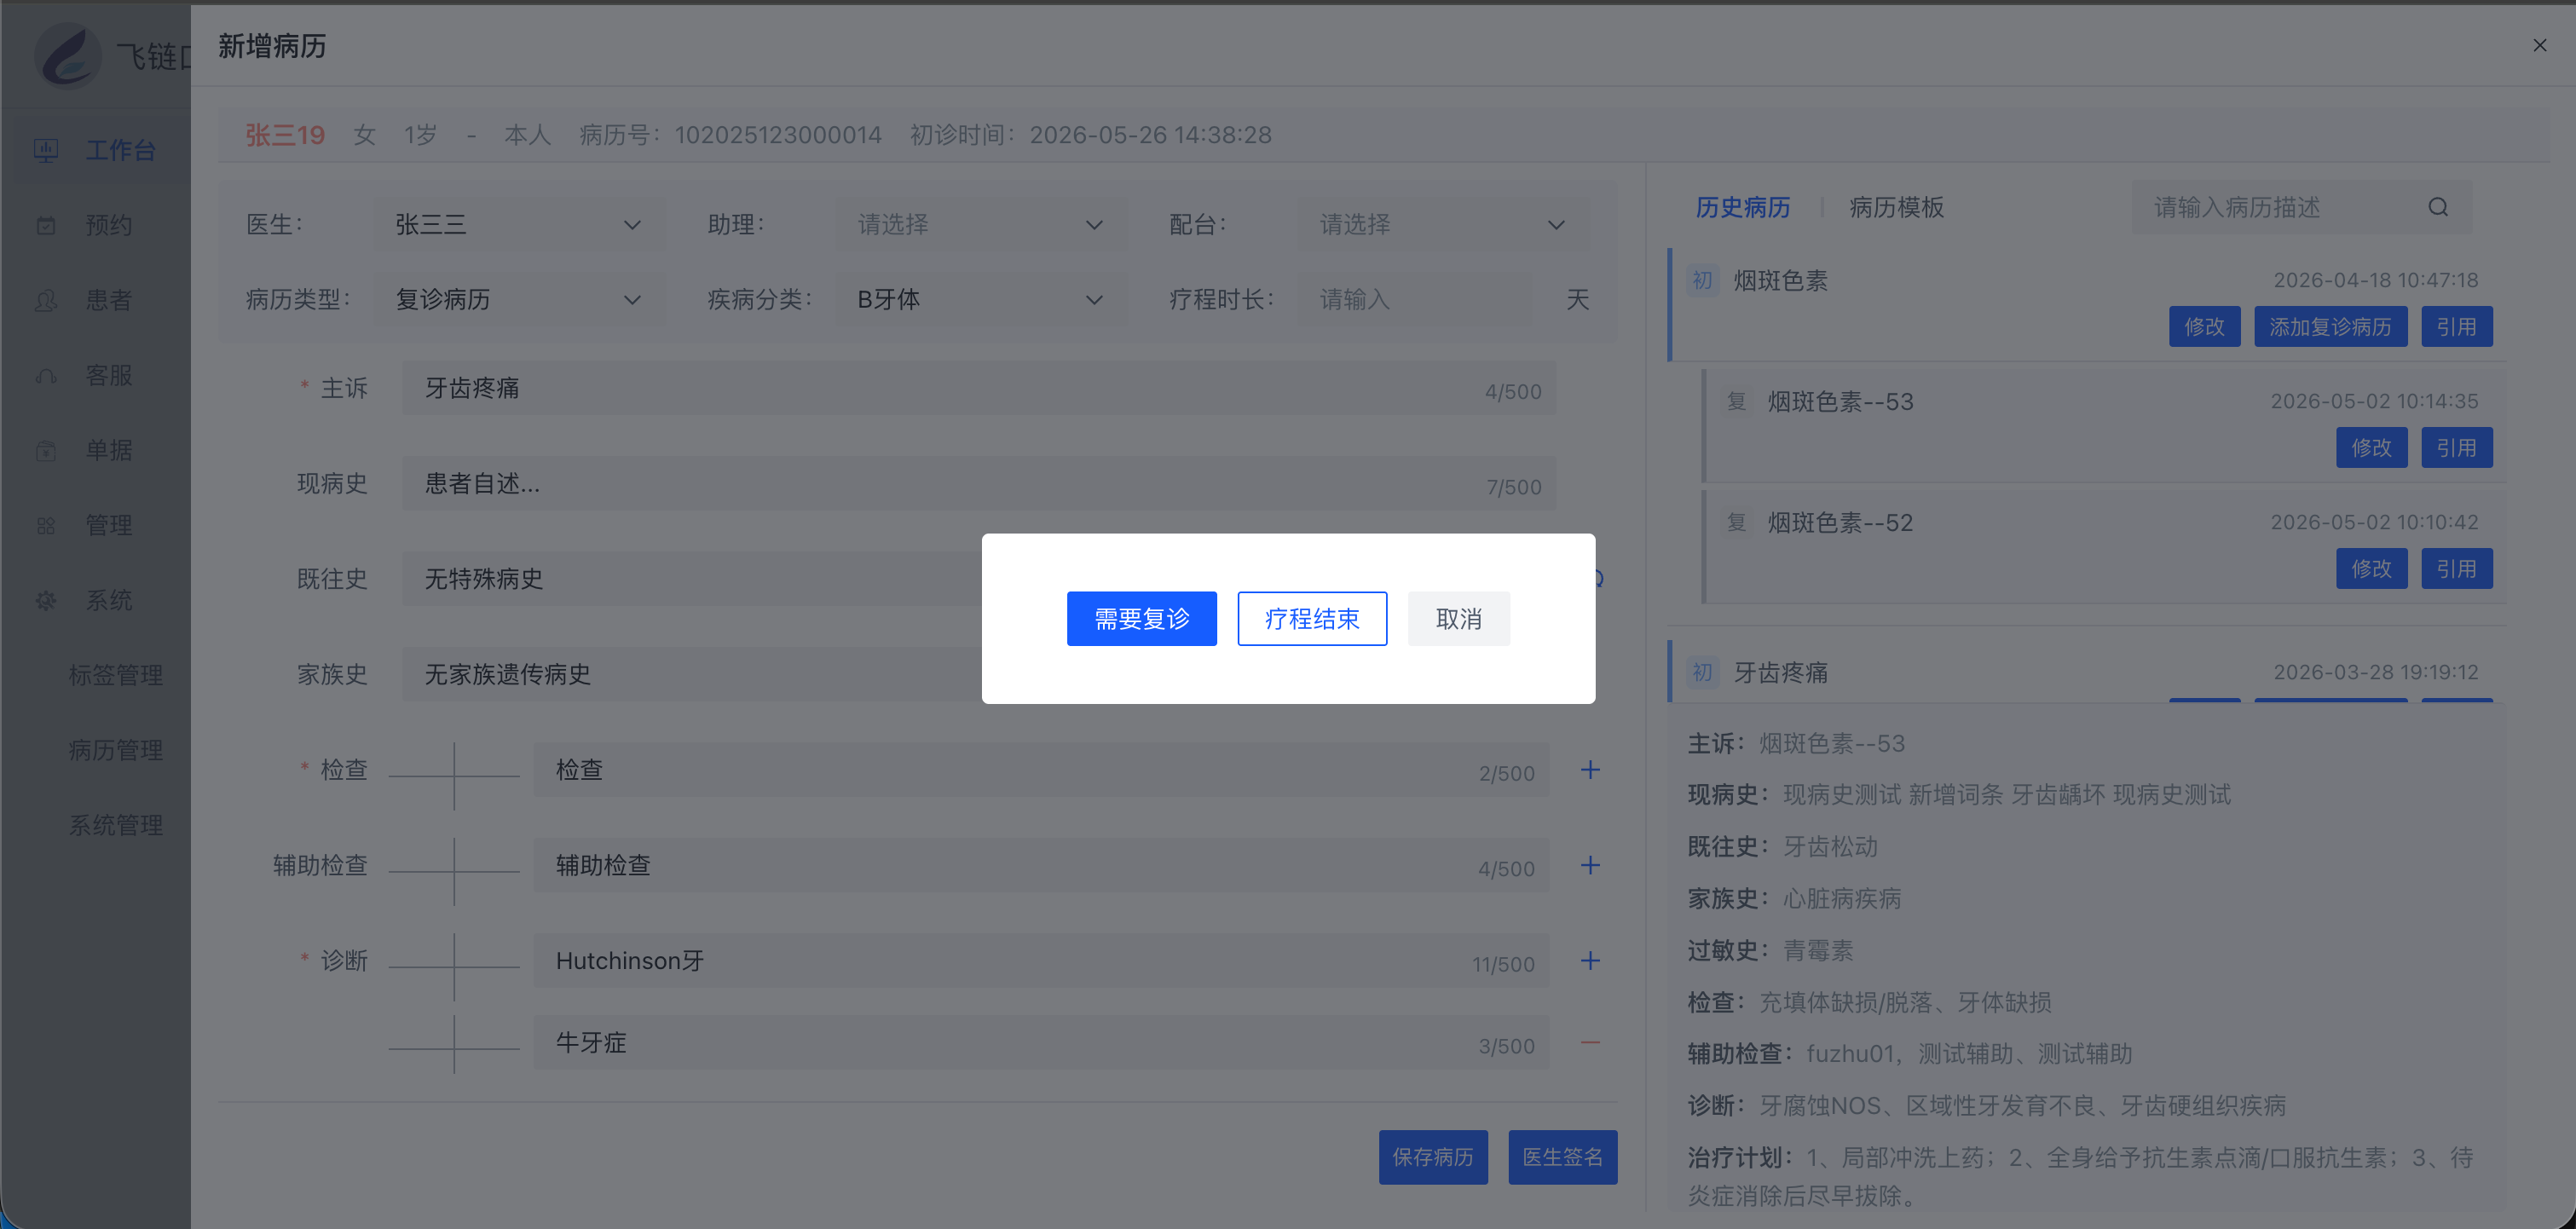
Task: Click the 复 badge beside 烟斑色素--53
Action: [1736, 402]
